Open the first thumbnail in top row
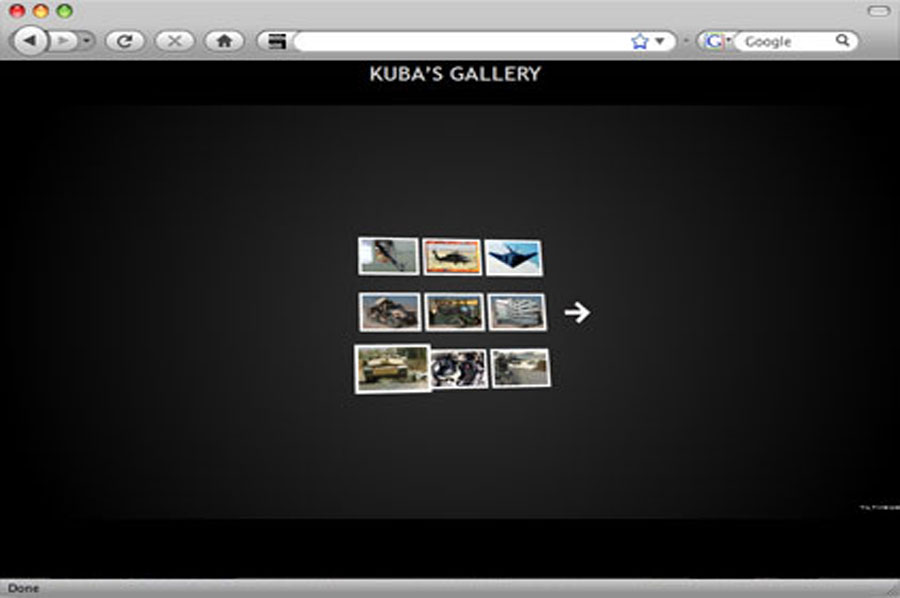Image resolution: width=900 pixels, height=598 pixels. tap(389, 256)
